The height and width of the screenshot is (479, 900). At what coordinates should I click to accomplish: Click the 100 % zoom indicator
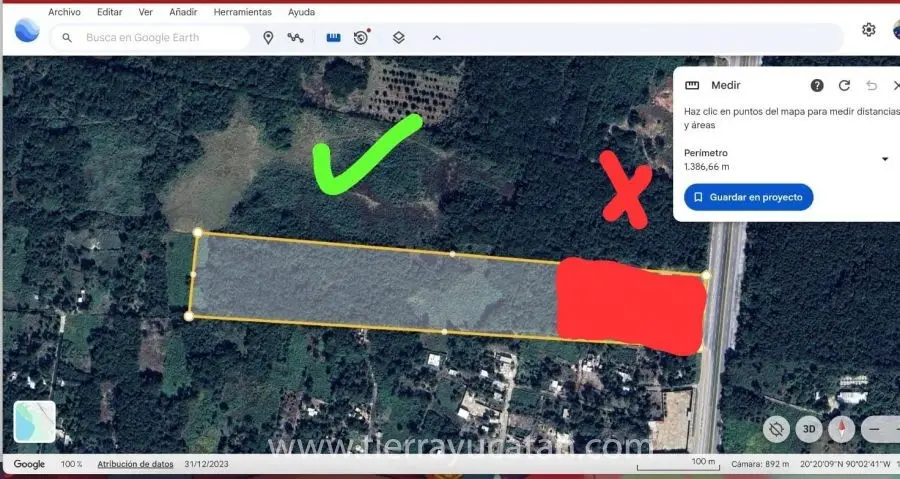tap(72, 464)
